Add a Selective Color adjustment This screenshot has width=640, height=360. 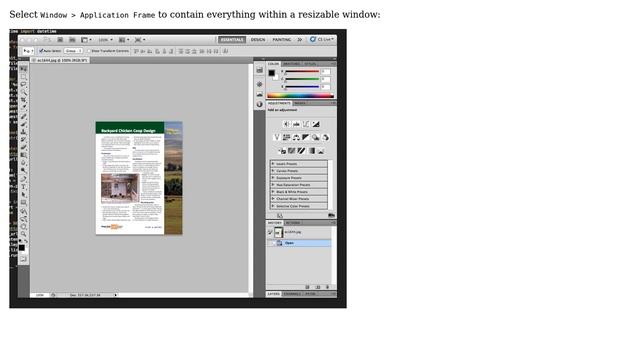coord(321,151)
